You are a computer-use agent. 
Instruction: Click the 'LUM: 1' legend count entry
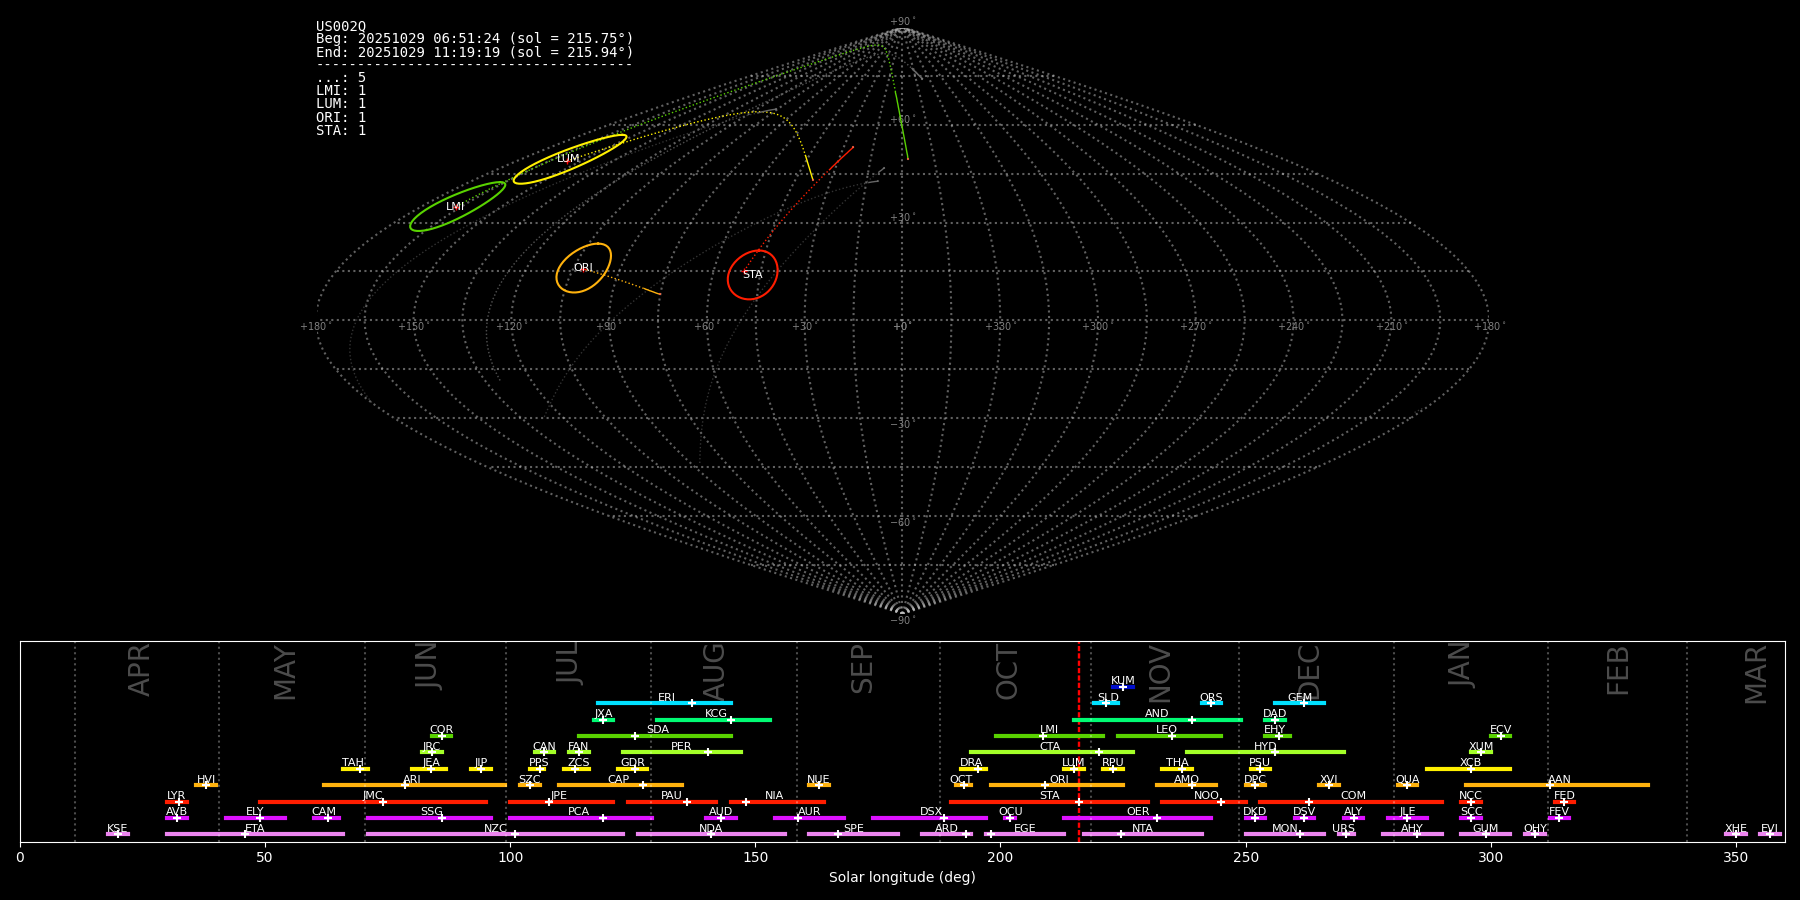click(341, 104)
